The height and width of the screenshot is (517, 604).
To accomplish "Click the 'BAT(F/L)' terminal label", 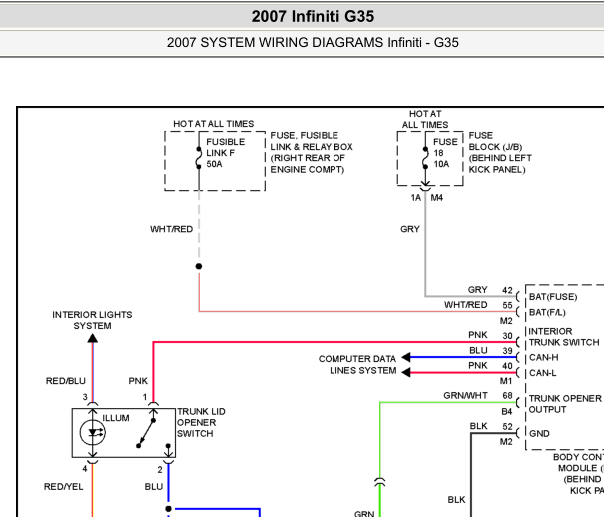I will pyautogui.click(x=547, y=312).
